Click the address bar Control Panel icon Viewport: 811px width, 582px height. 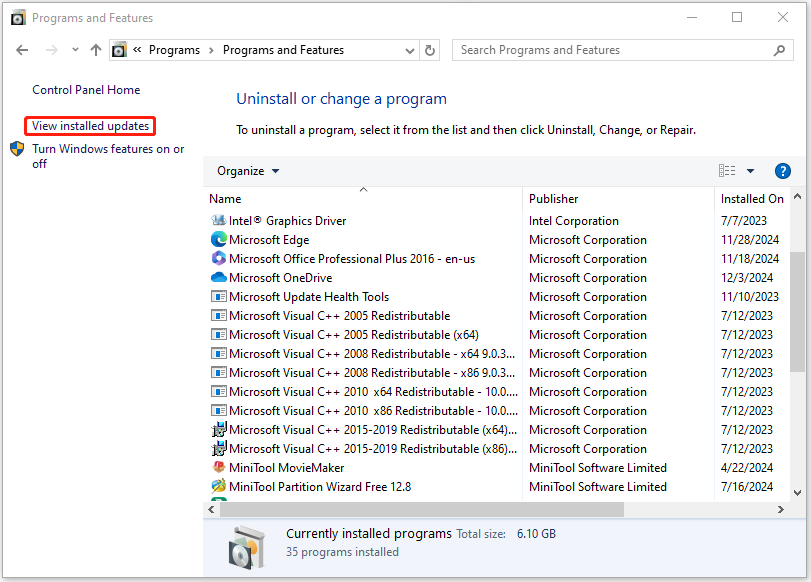[x=119, y=50]
